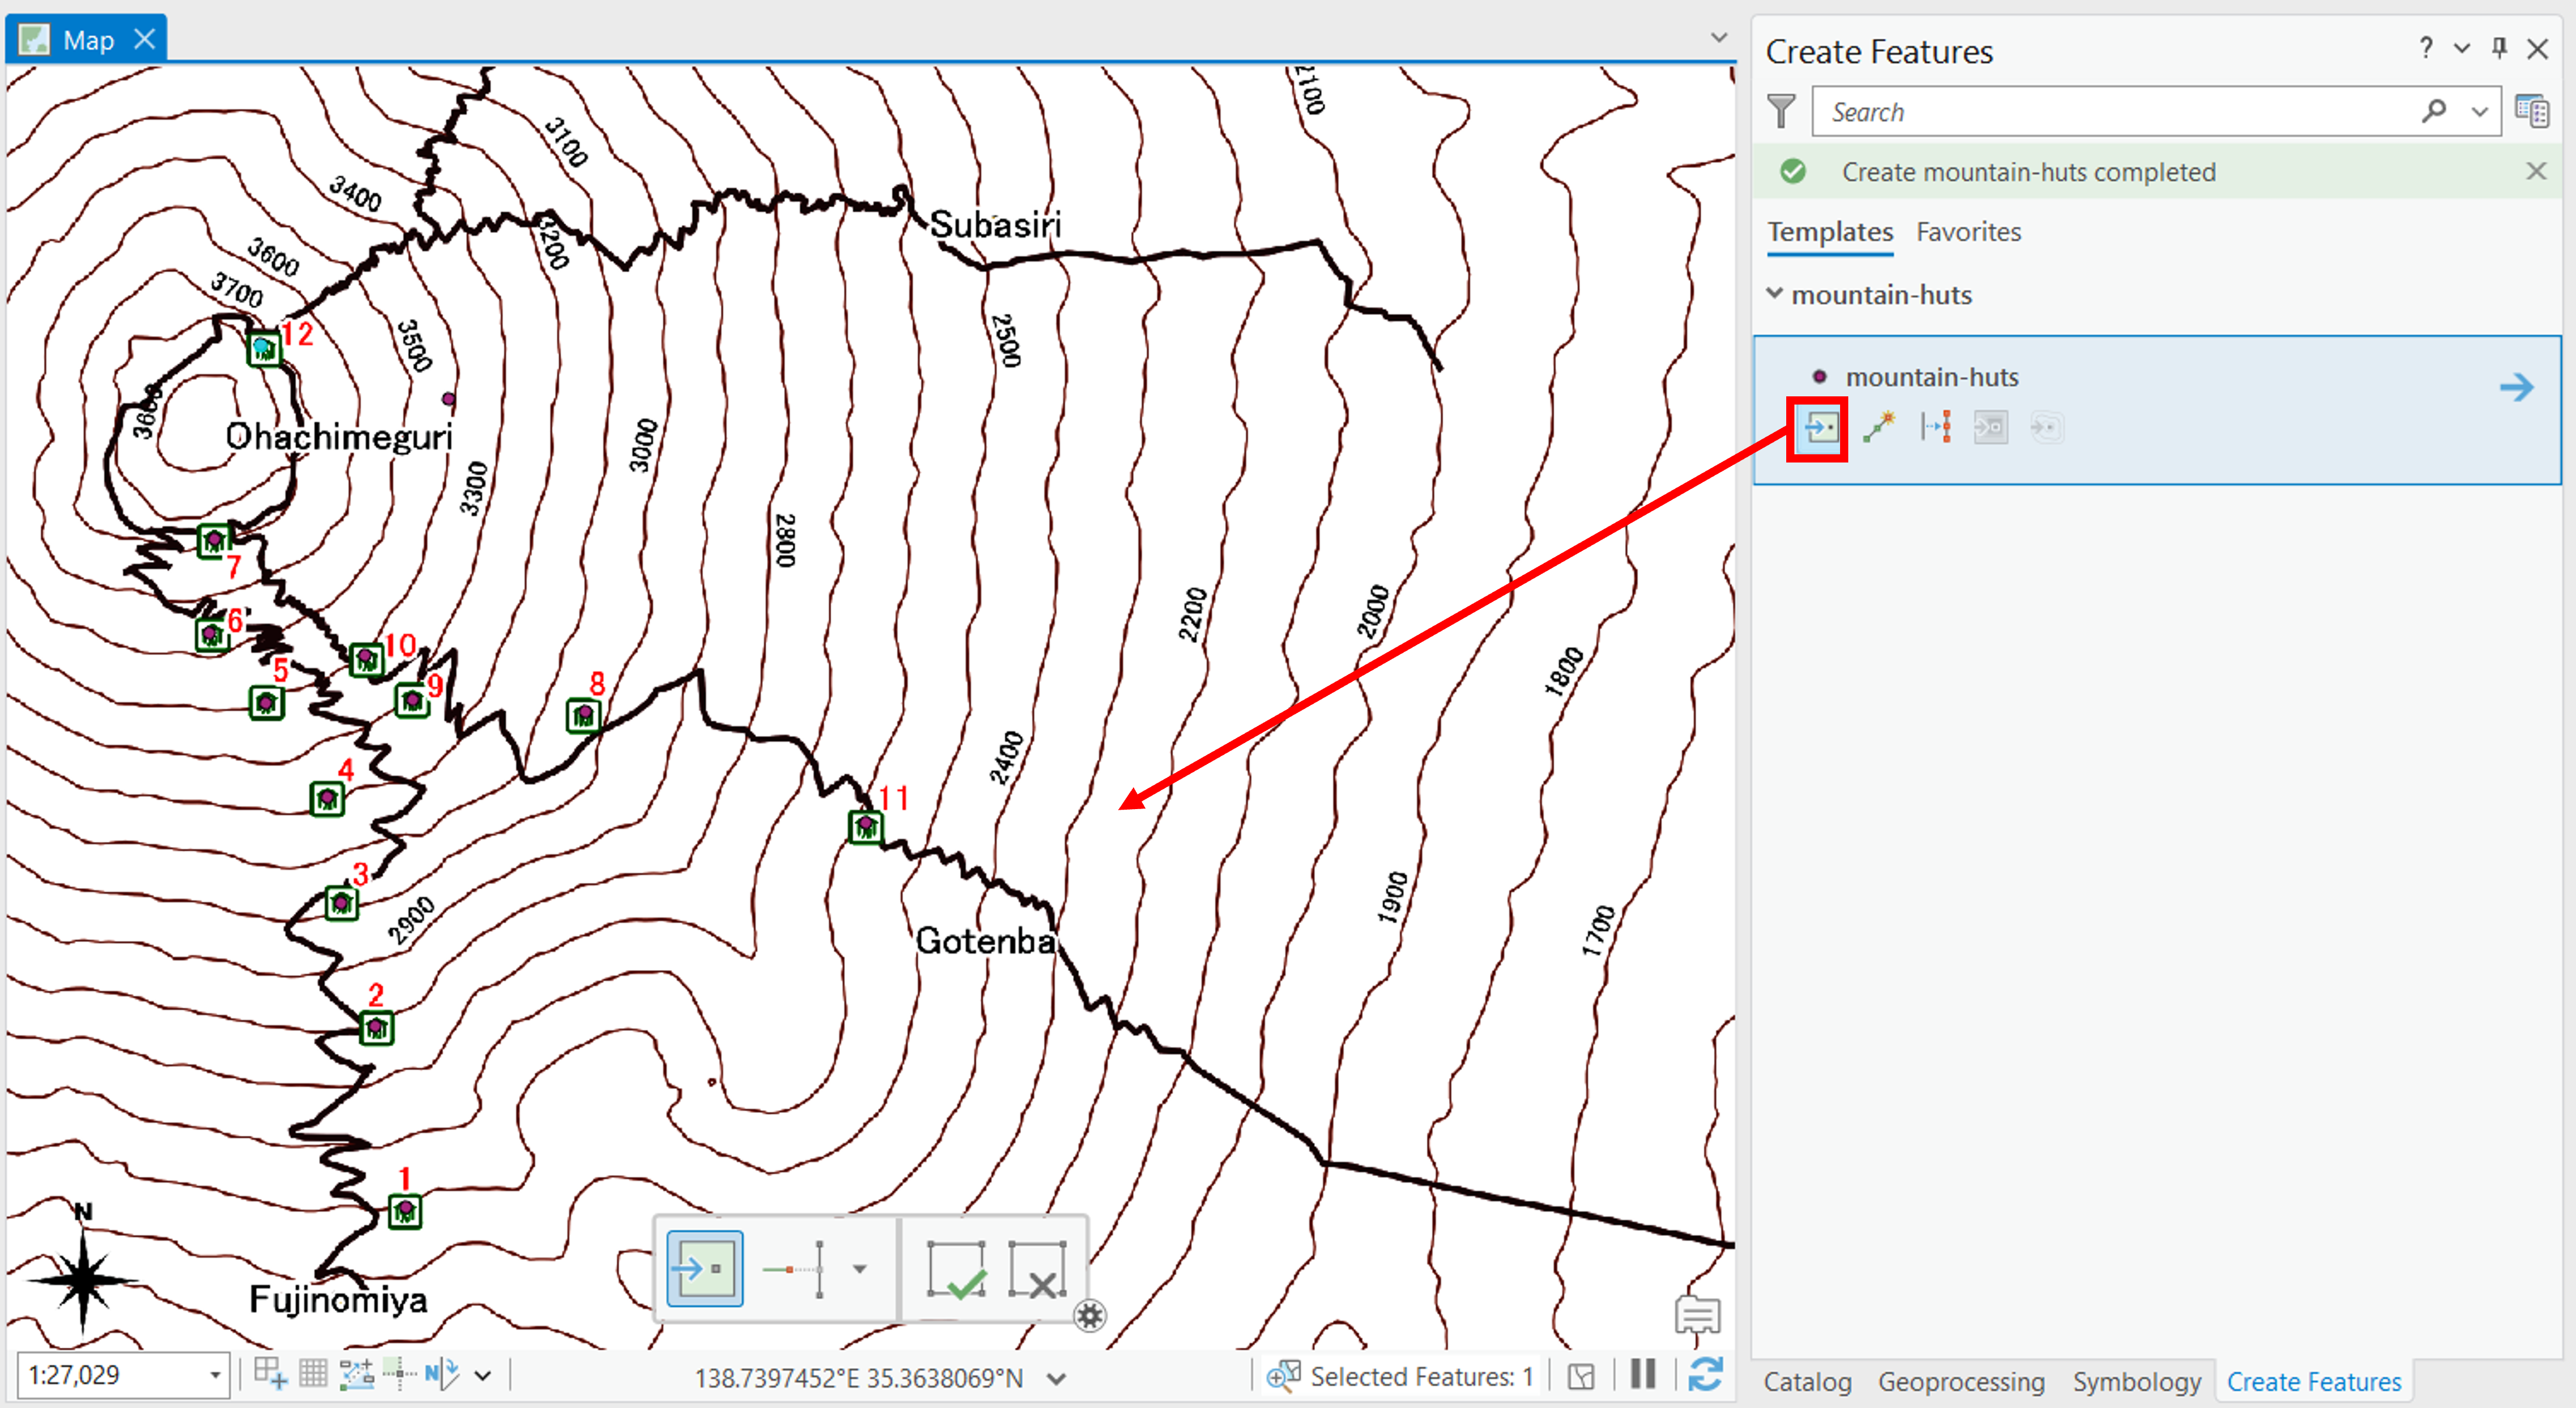Switch to the Favorites tab
The image size is (2576, 1408).
tap(1968, 232)
